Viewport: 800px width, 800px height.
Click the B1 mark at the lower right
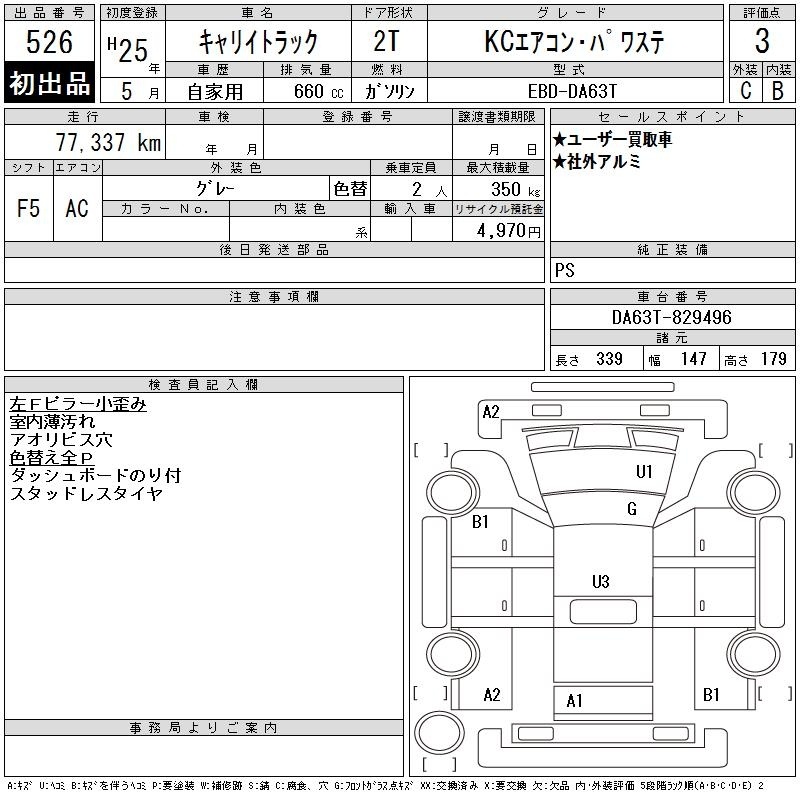click(x=711, y=694)
